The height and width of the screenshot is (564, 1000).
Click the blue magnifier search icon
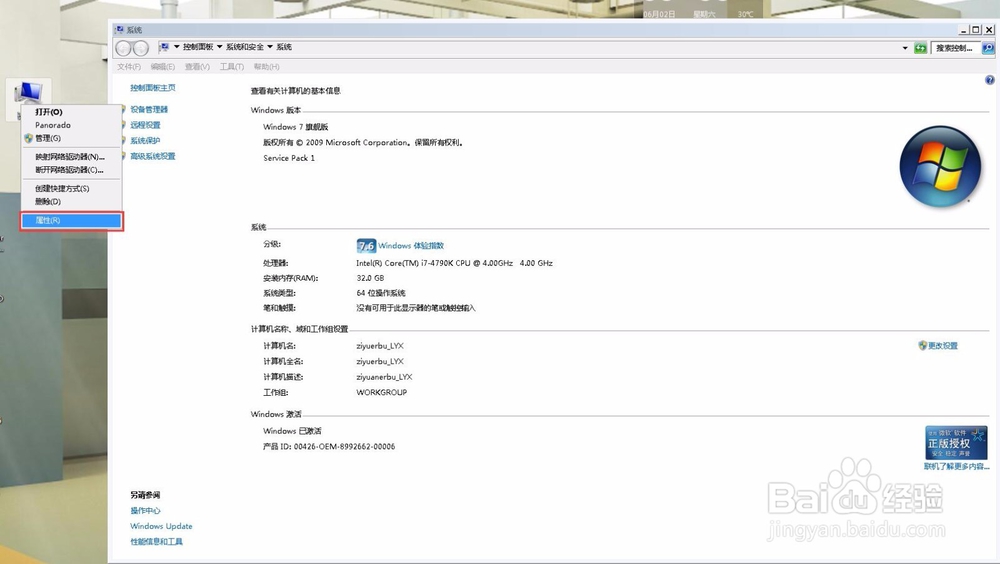tap(988, 48)
